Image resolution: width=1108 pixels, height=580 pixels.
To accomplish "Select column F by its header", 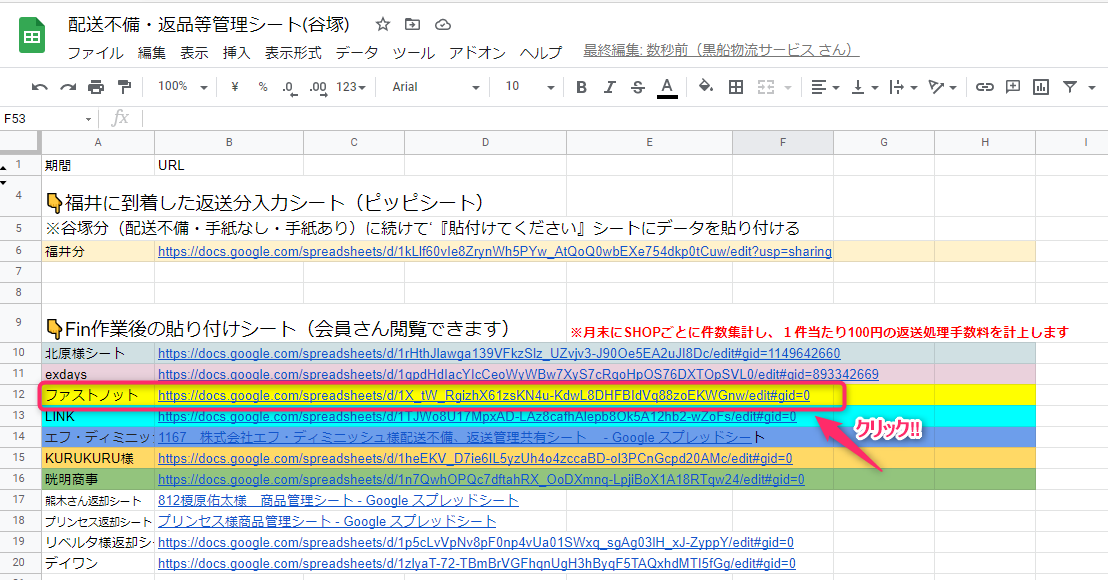I will [783, 143].
